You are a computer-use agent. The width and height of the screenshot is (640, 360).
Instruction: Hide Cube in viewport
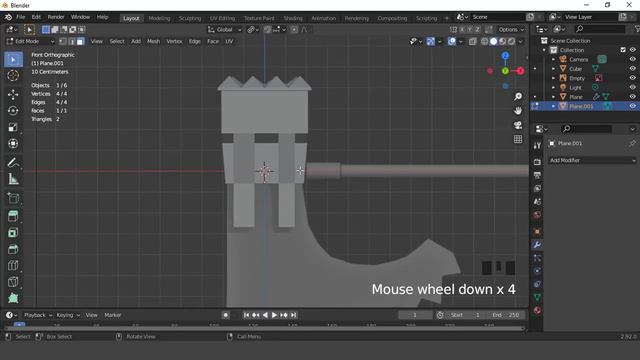[x=632, y=69]
